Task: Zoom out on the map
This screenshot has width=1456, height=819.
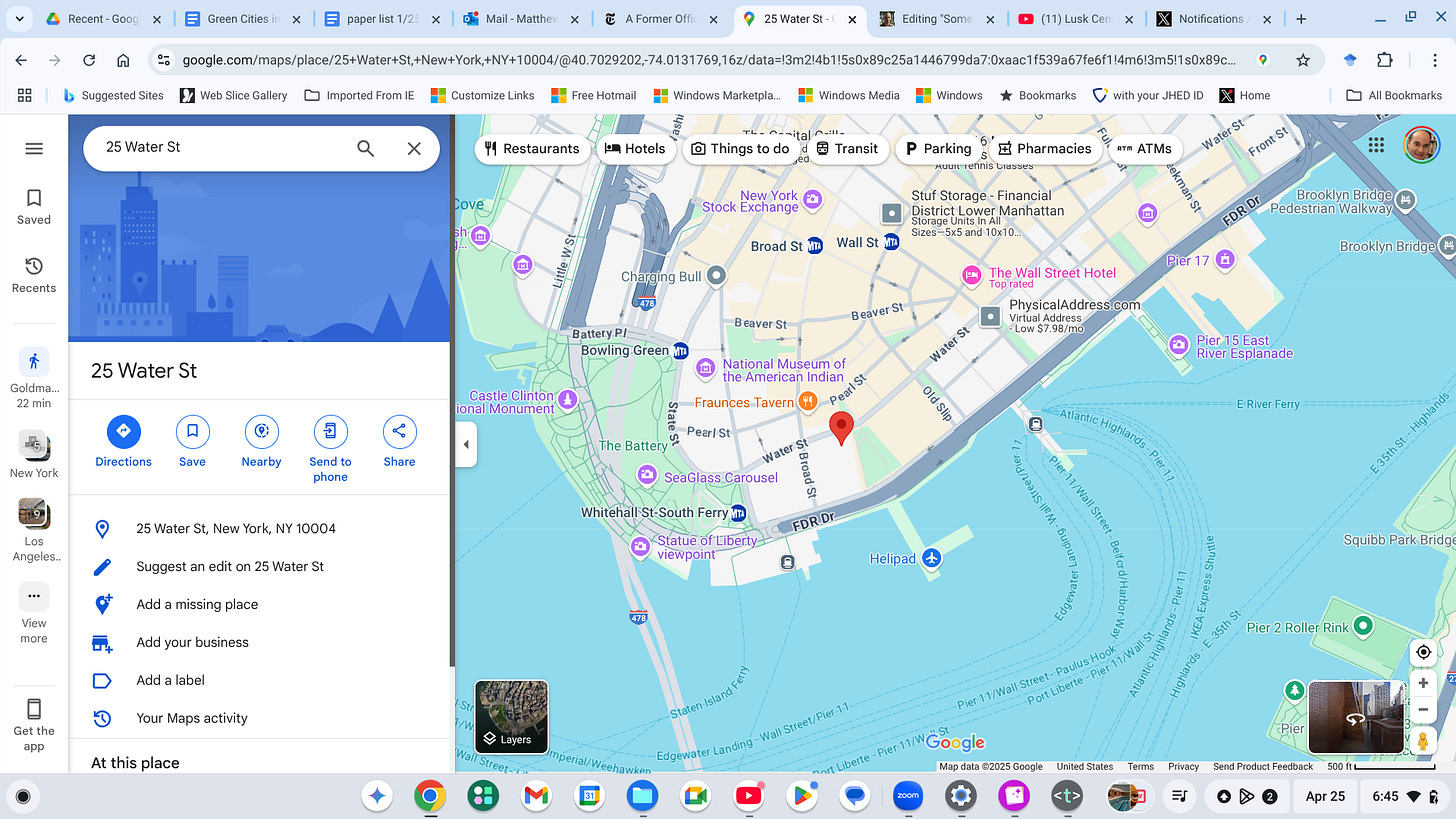Action: (x=1423, y=710)
